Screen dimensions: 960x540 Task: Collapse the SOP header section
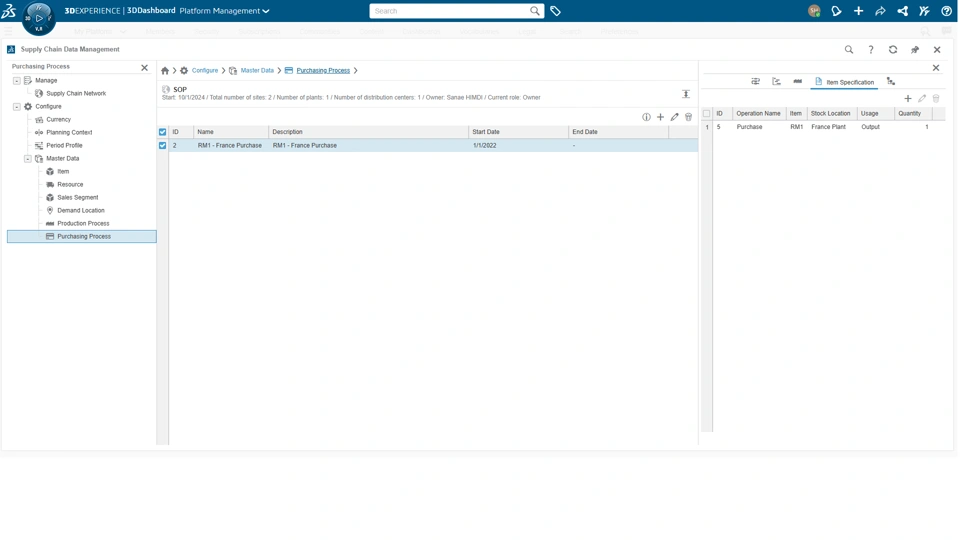tap(686, 94)
